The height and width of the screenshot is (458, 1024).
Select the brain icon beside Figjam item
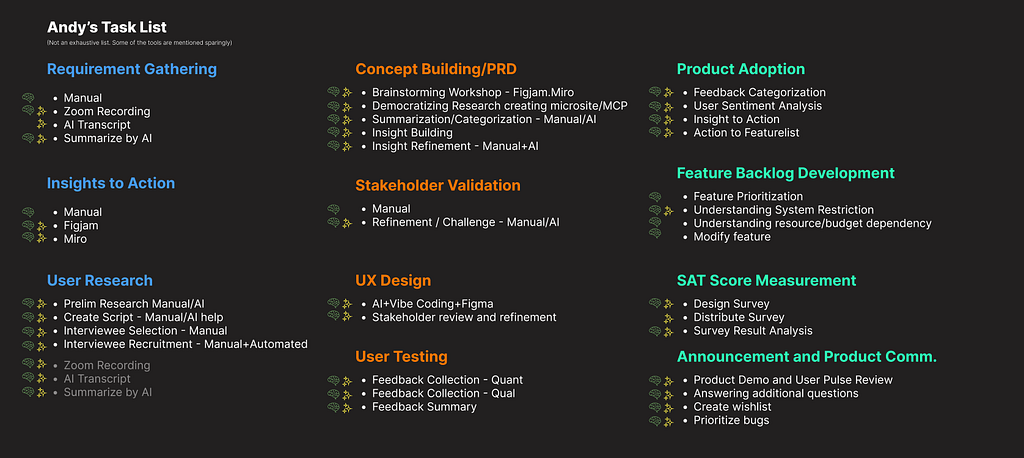[28, 225]
